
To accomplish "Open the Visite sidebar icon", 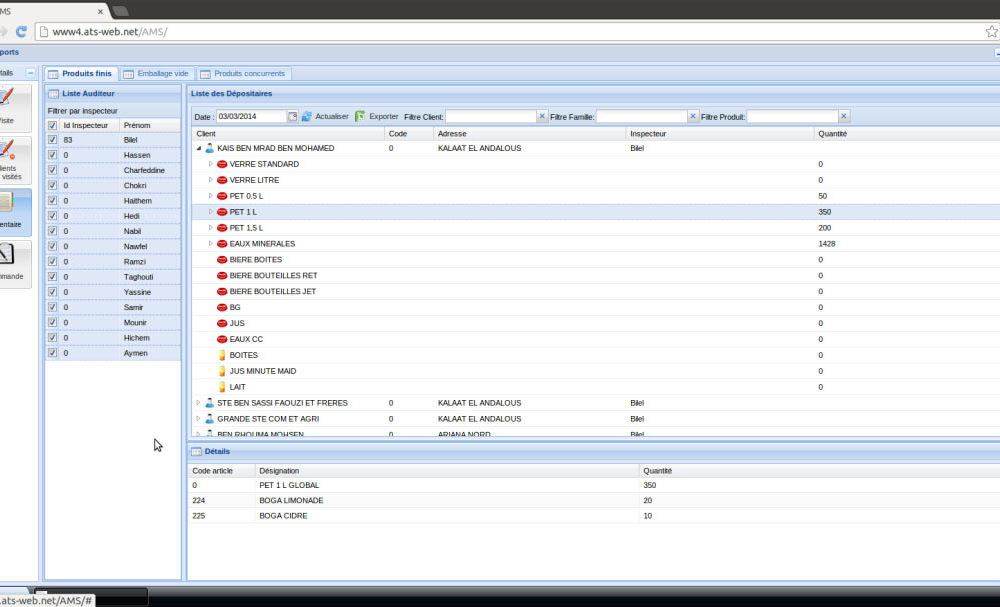I will click(x=7, y=104).
